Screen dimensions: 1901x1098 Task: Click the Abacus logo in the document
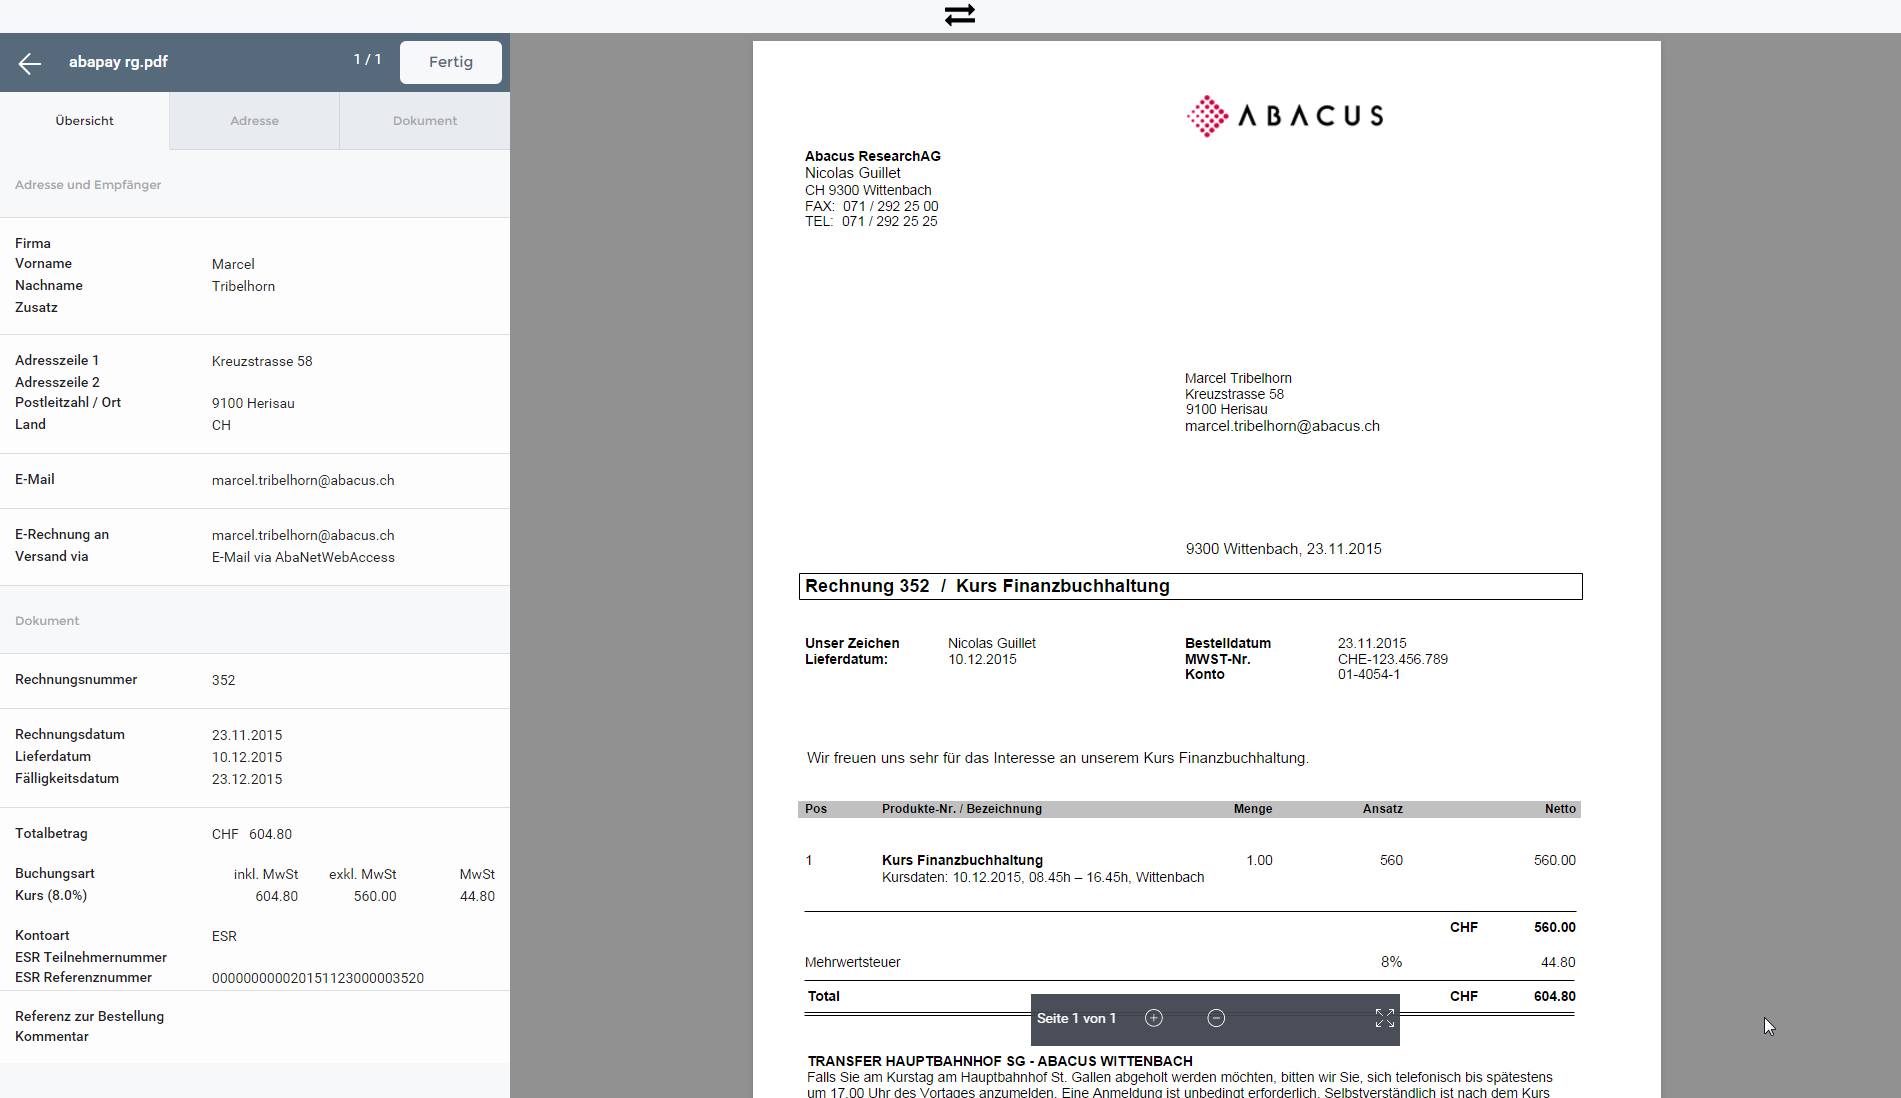(x=1285, y=116)
